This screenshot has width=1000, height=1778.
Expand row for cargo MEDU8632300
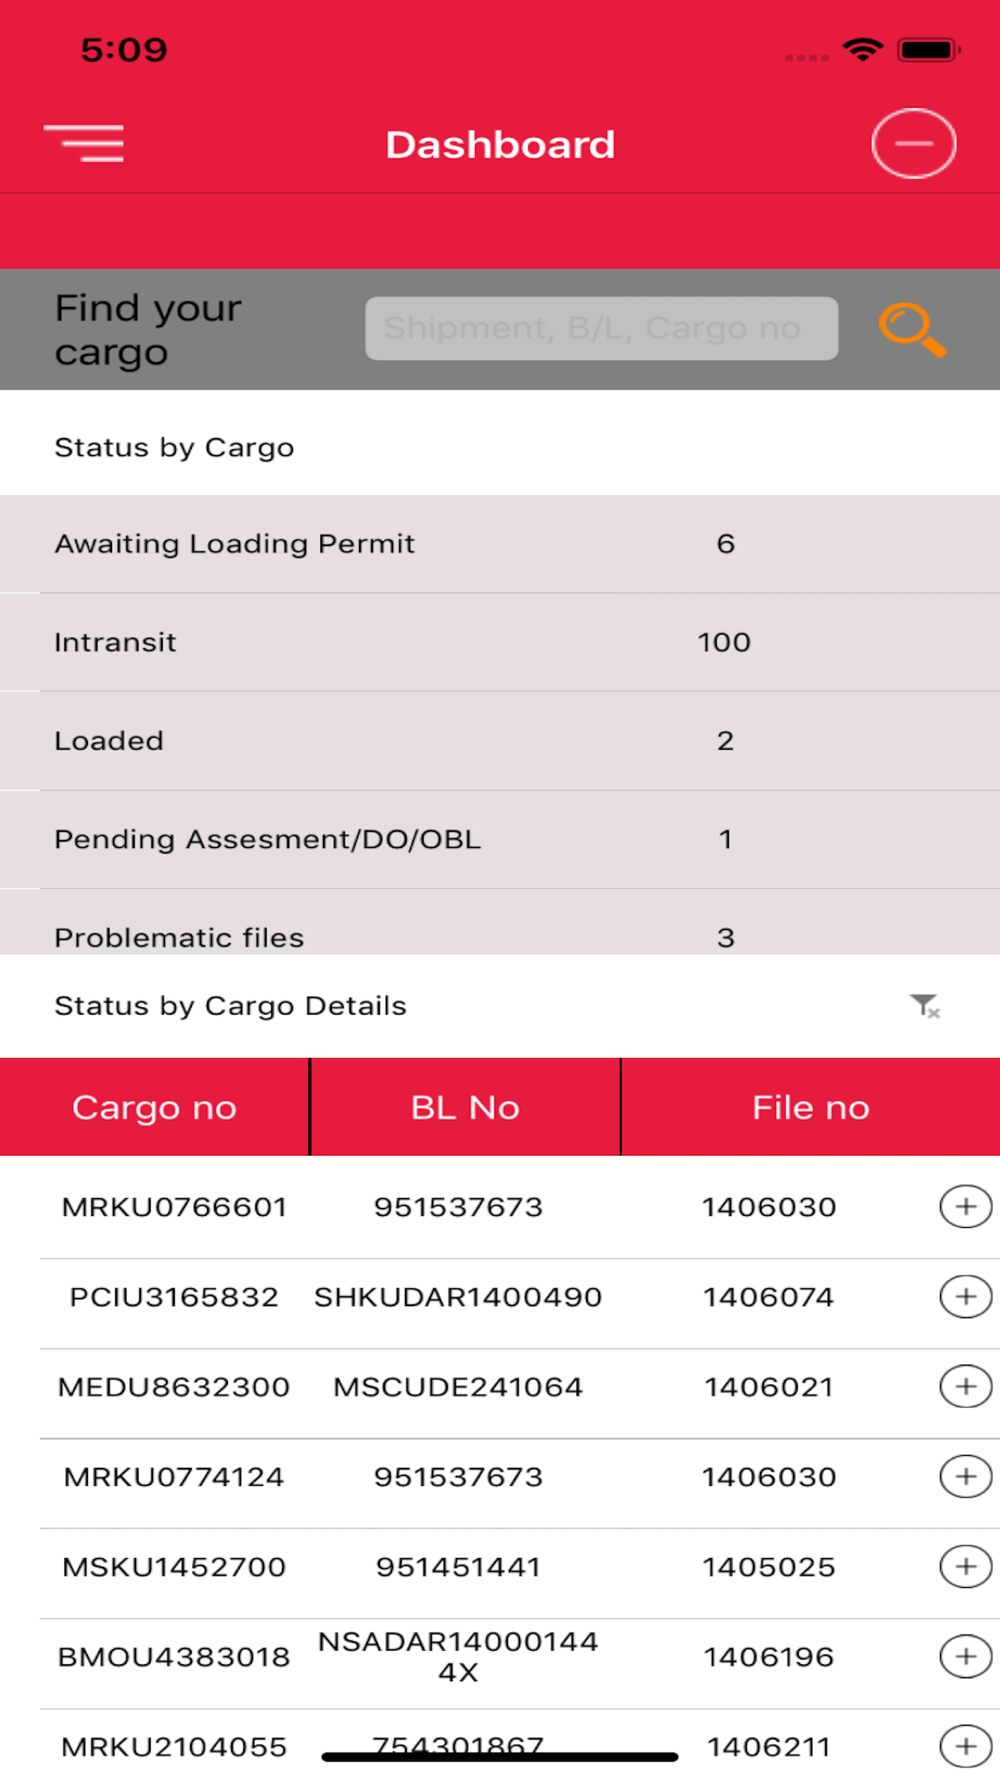point(965,1387)
